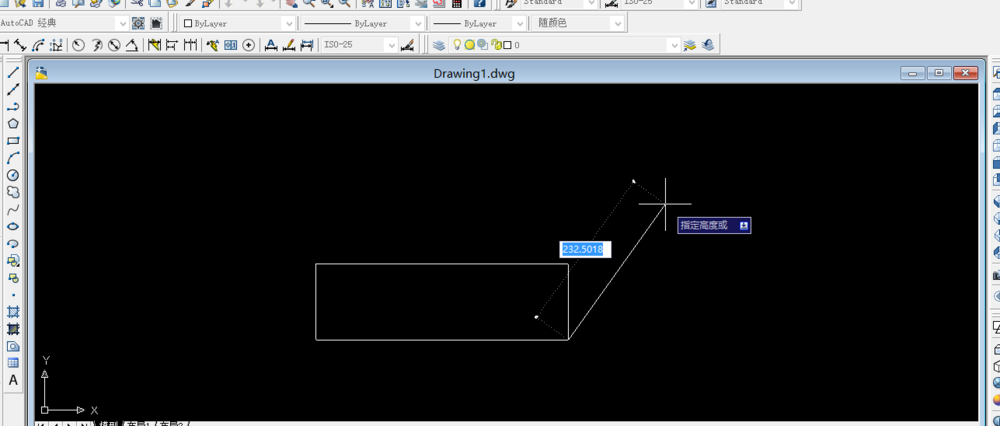
Task: Click the workspace settings gear button
Action: [x=138, y=24]
